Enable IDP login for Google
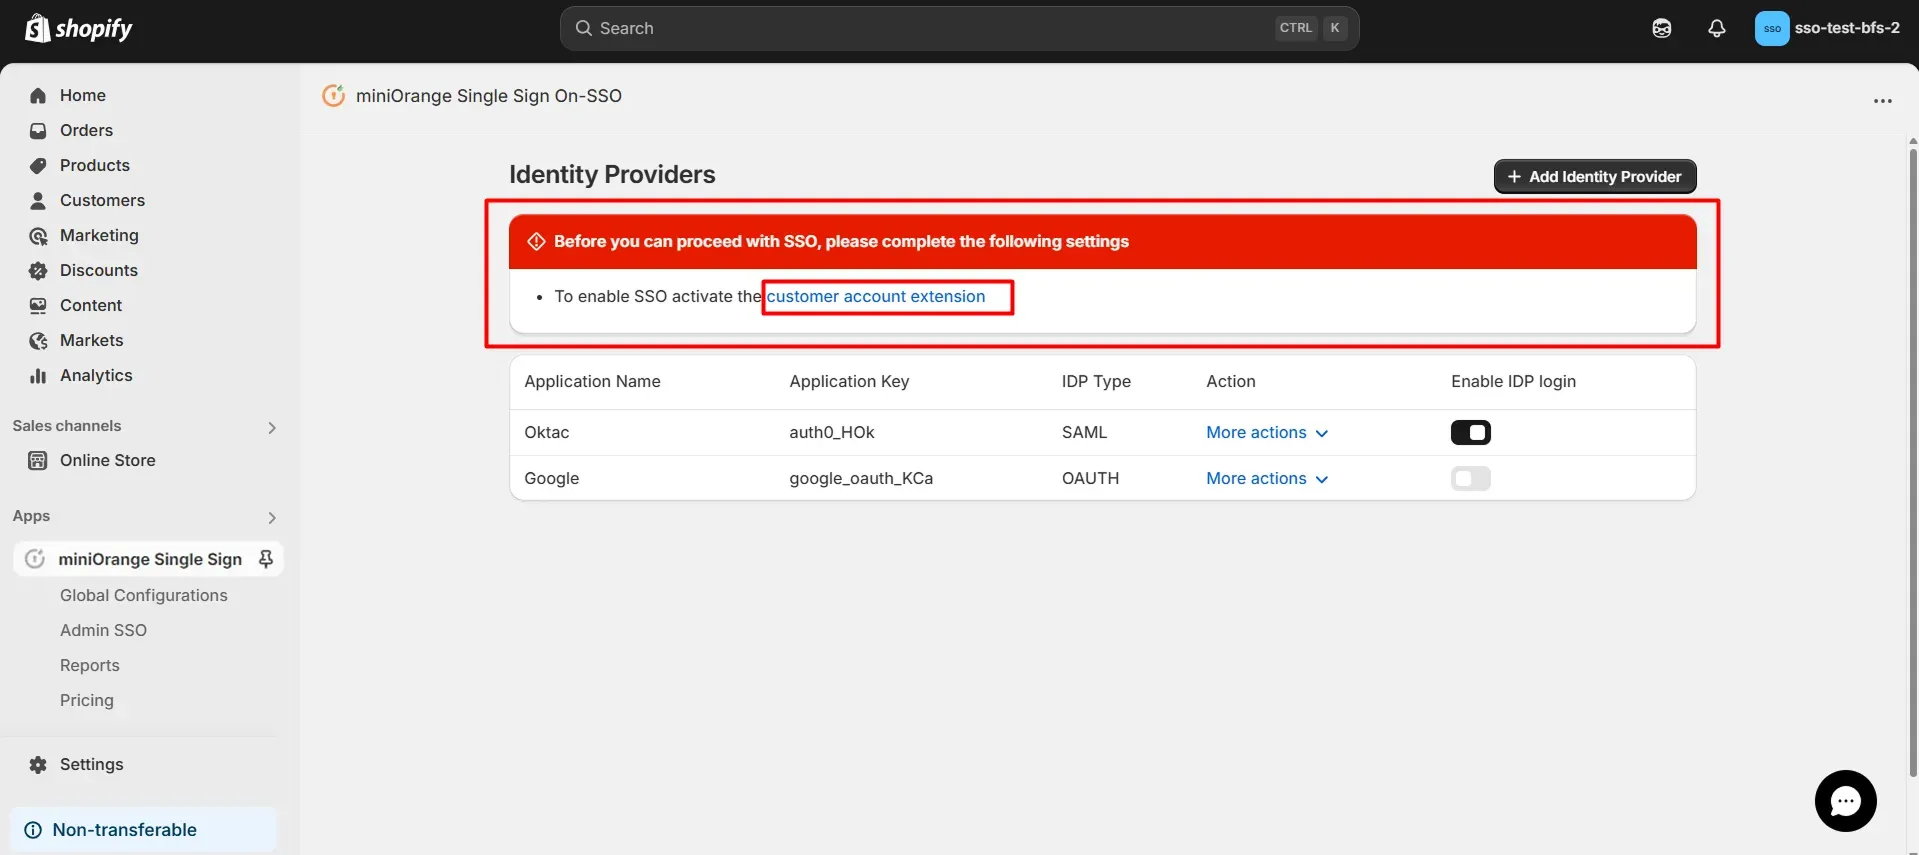The width and height of the screenshot is (1919, 855). 1471,478
